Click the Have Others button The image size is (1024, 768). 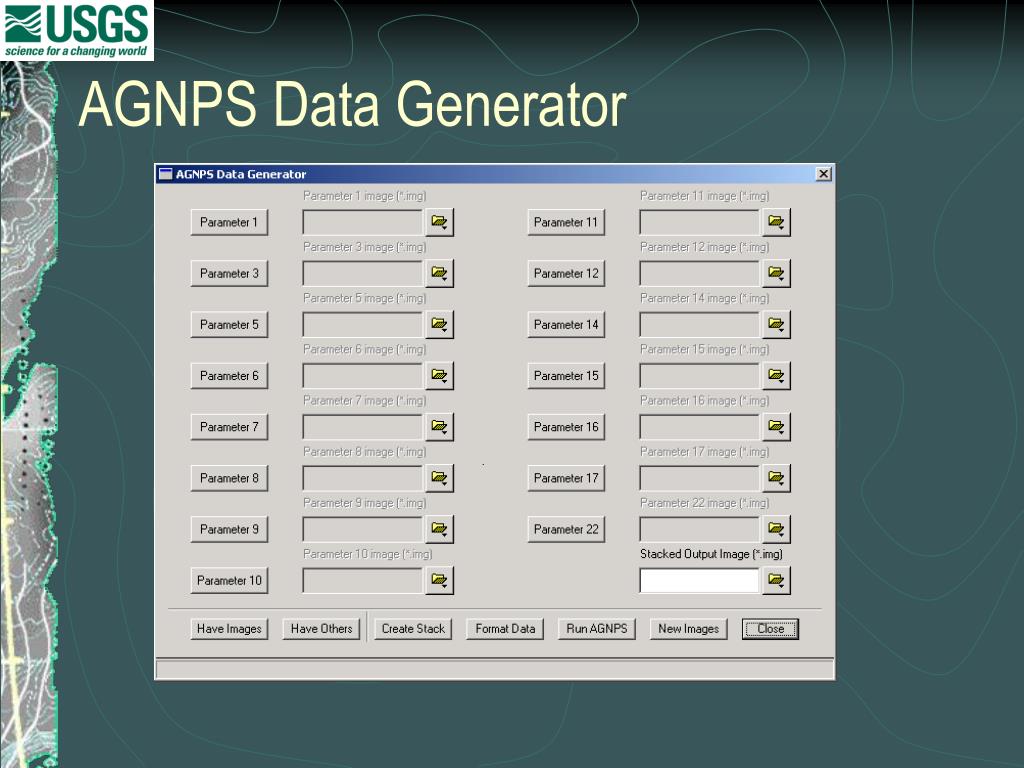321,629
